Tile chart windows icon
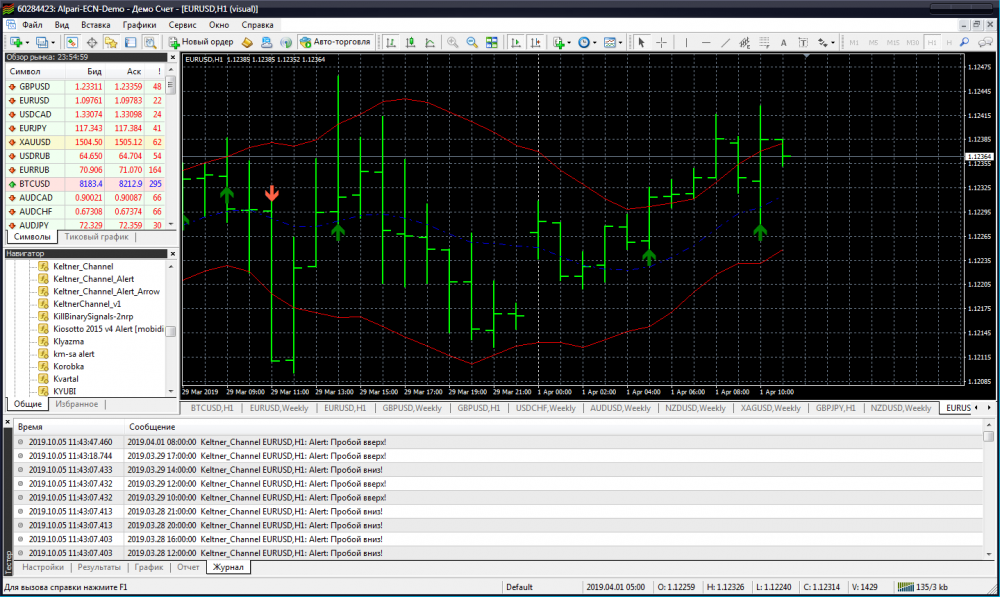 (492, 42)
